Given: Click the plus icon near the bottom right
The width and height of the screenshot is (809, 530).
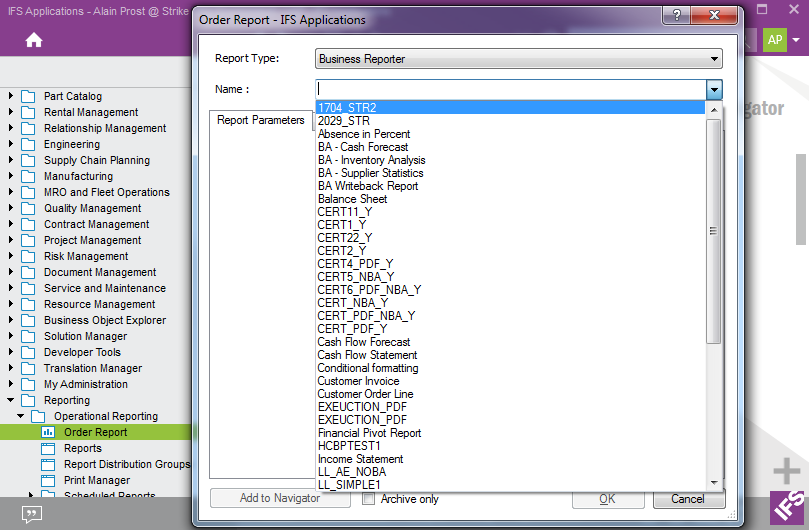Looking at the screenshot, I should pyautogui.click(x=786, y=470).
